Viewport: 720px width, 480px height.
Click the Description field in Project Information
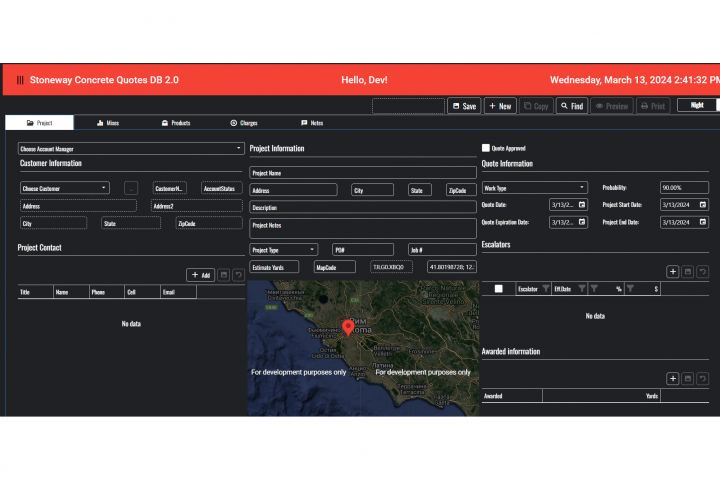[363, 208]
